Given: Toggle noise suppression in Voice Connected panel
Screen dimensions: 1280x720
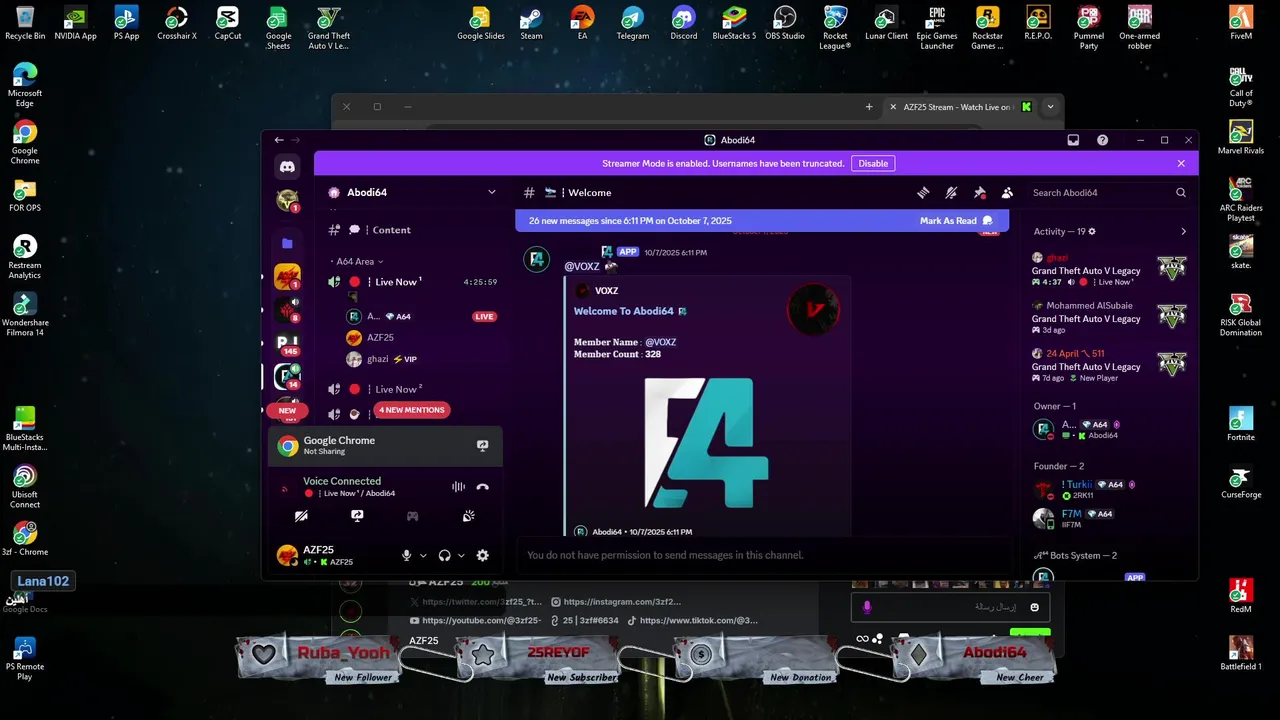Looking at the screenshot, I should click(458, 487).
